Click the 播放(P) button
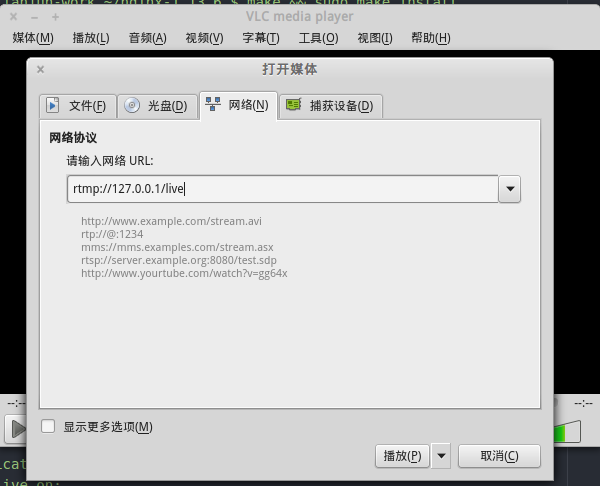The width and height of the screenshot is (600, 486). (x=402, y=456)
